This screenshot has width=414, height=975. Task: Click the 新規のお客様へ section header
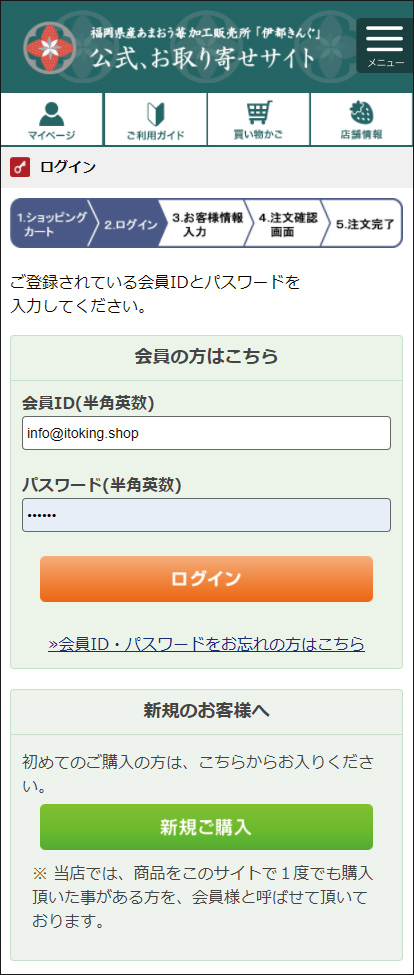(x=206, y=711)
